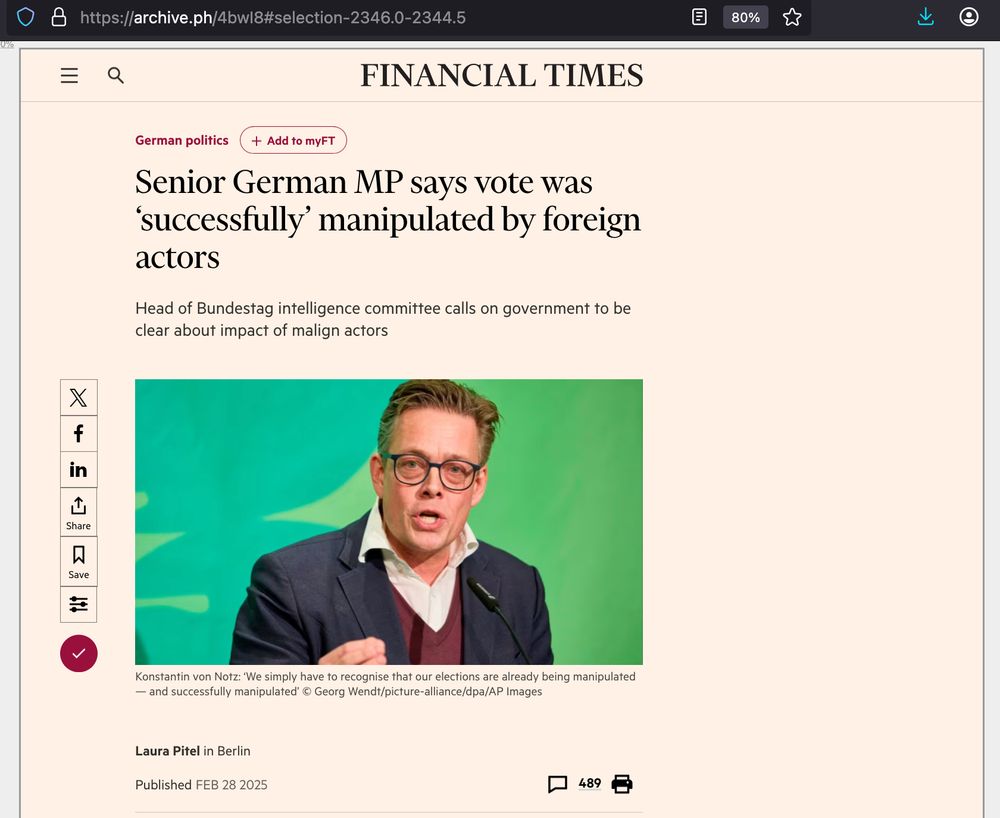Open reader view from the address bar
This screenshot has width=1000, height=818.
[698, 17]
